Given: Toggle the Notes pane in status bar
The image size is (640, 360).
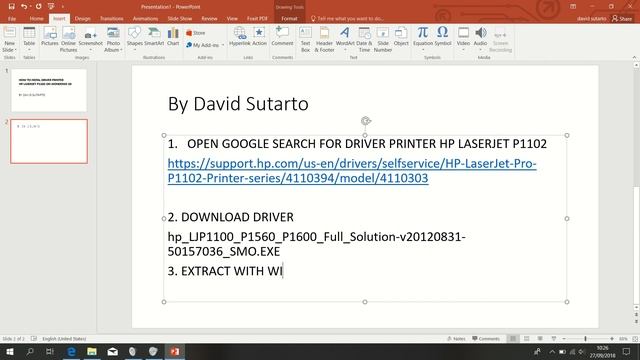Looking at the screenshot, I should 456,339.
